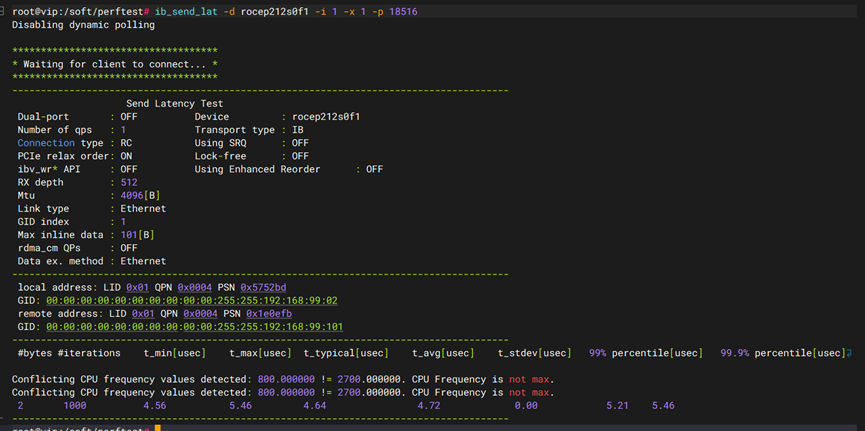Select the PCIe relax order ON value
This screenshot has width=865, height=431.
click(126, 157)
